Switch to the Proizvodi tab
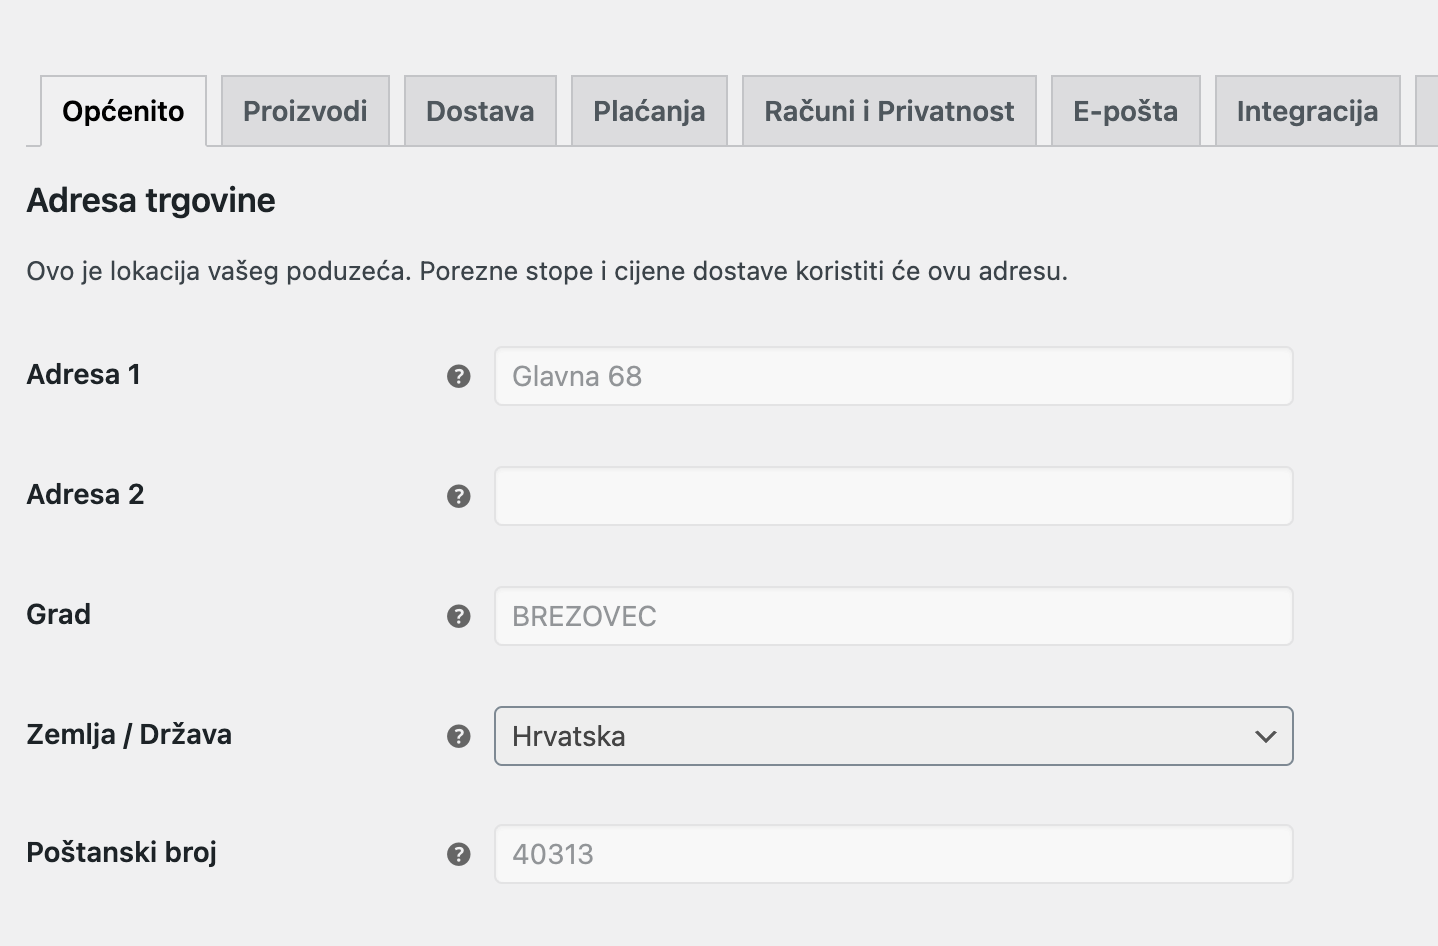Screen dimensions: 1438x946 [305, 110]
